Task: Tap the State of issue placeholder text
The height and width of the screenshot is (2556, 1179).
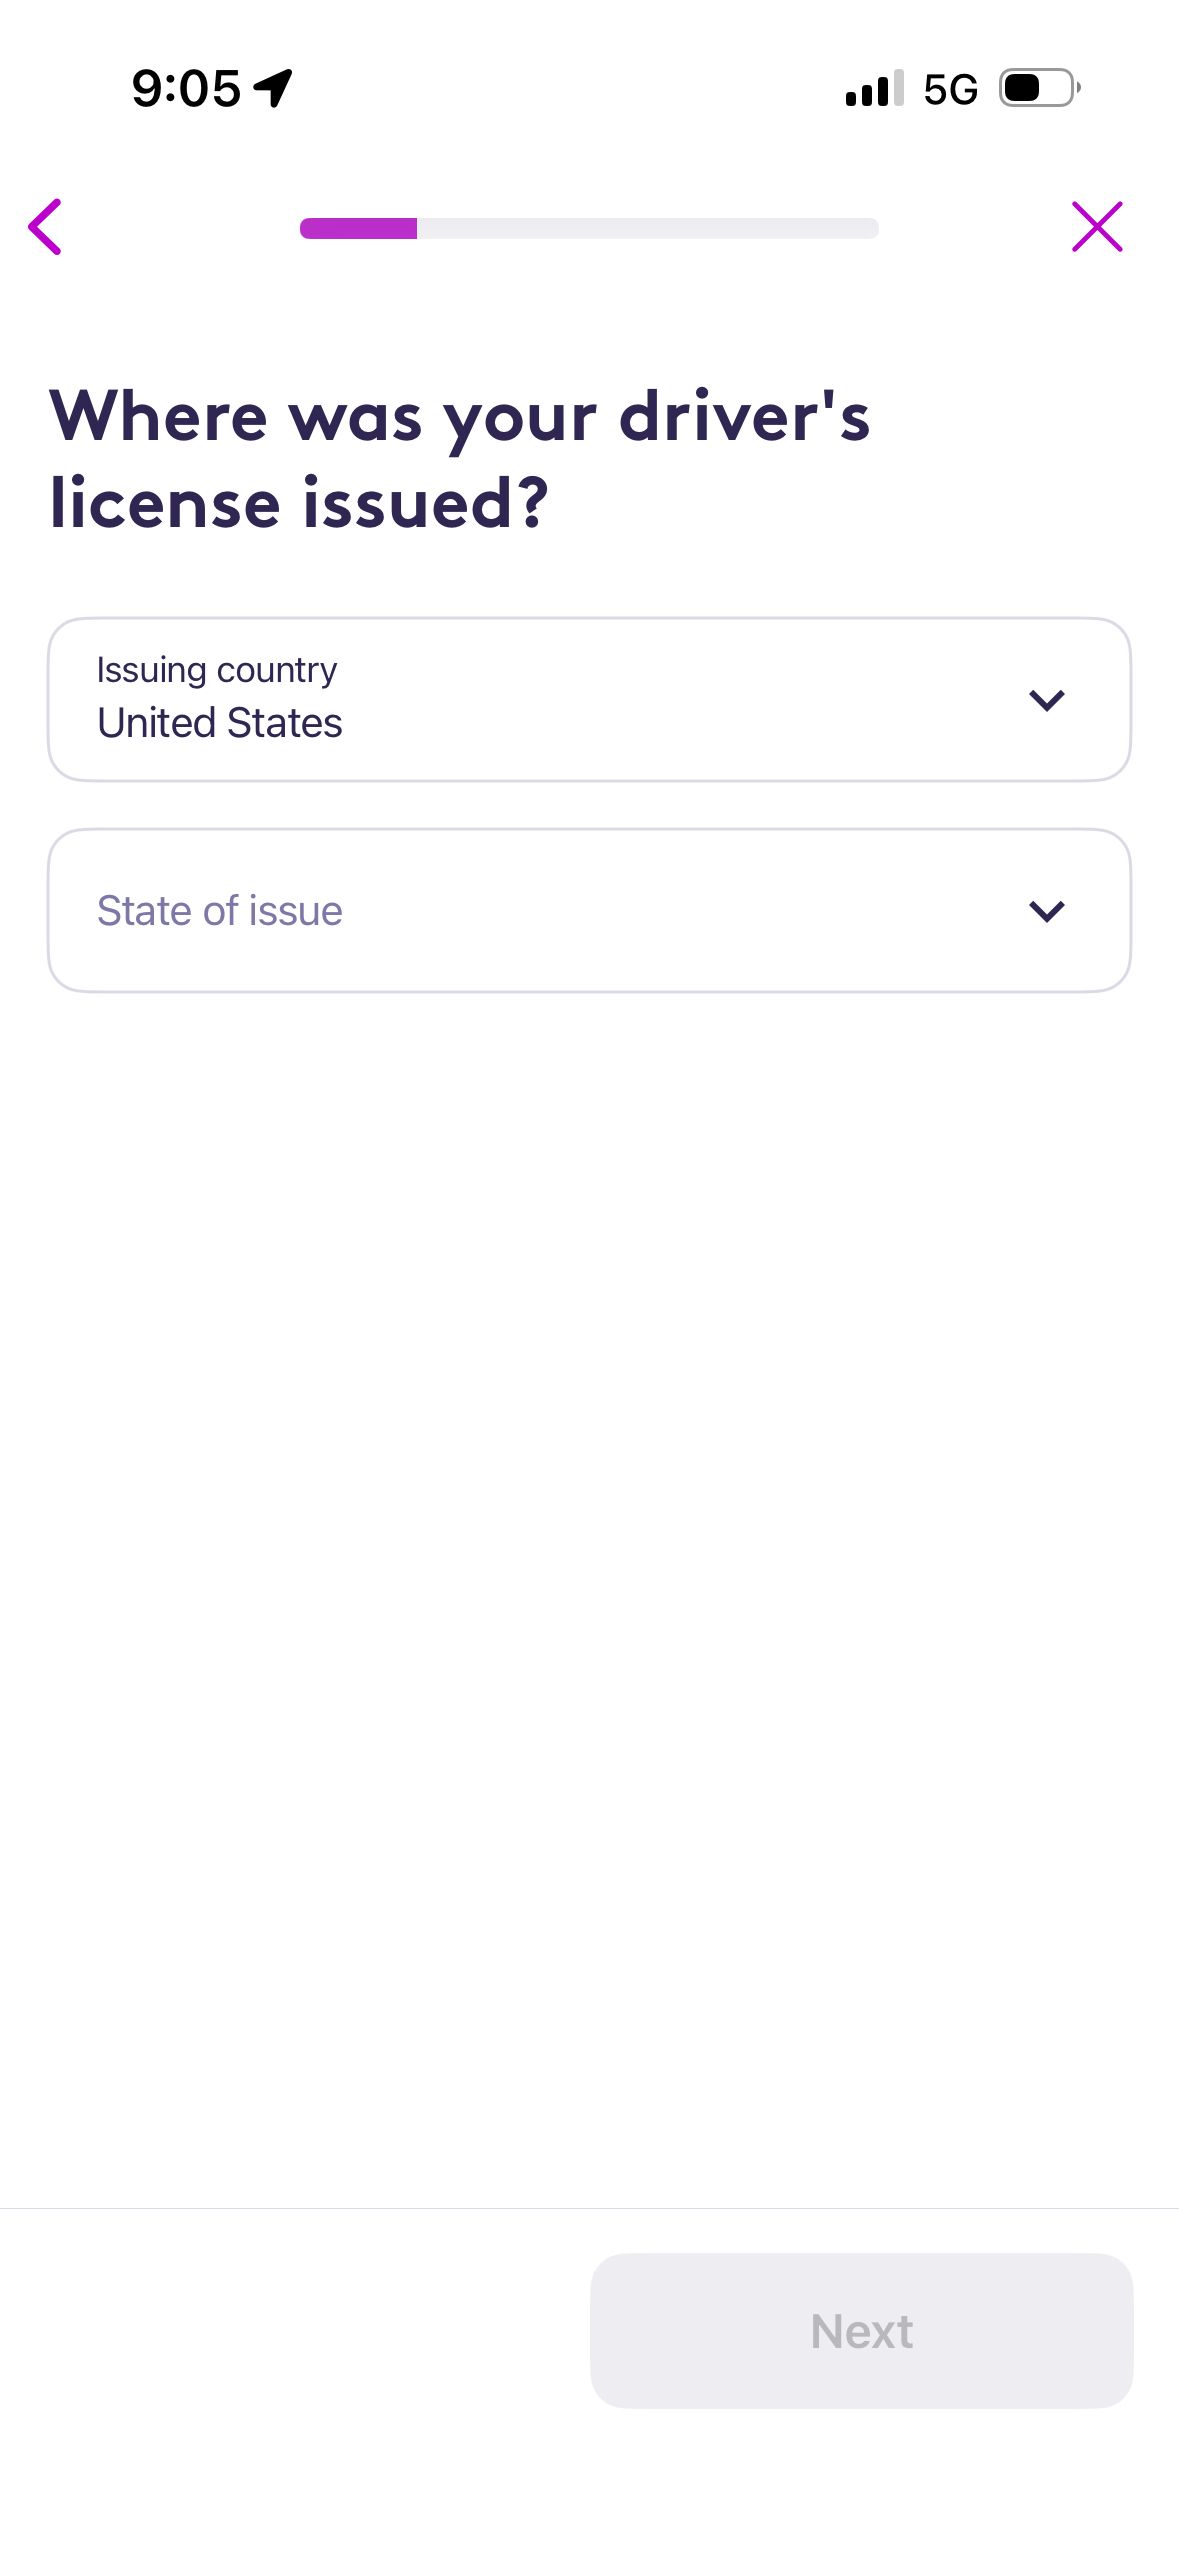Action: point(220,911)
